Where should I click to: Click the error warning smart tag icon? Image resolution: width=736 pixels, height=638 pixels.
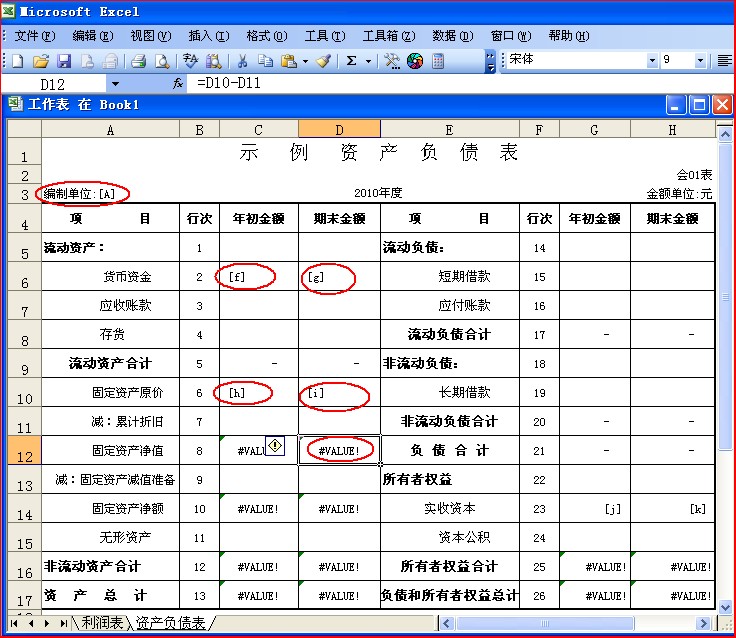[x=275, y=446]
